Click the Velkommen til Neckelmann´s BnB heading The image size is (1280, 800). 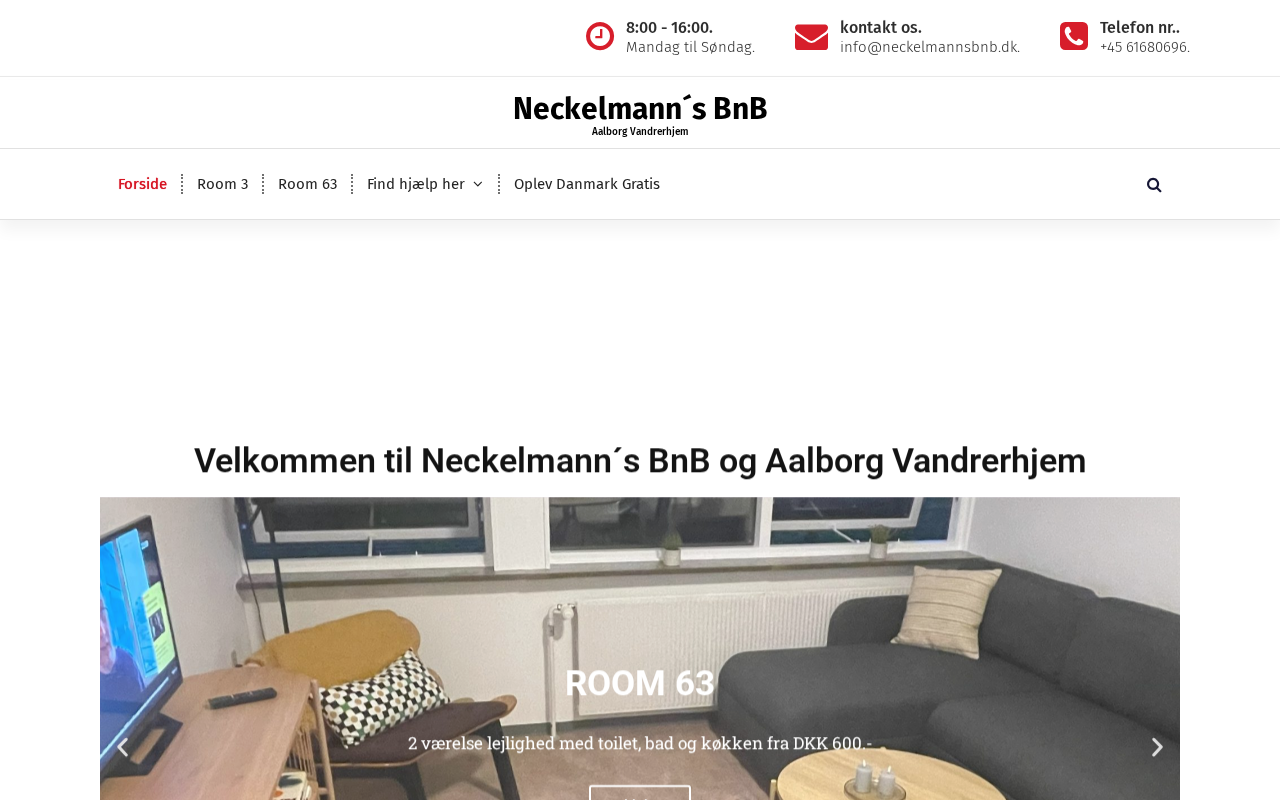click(640, 461)
